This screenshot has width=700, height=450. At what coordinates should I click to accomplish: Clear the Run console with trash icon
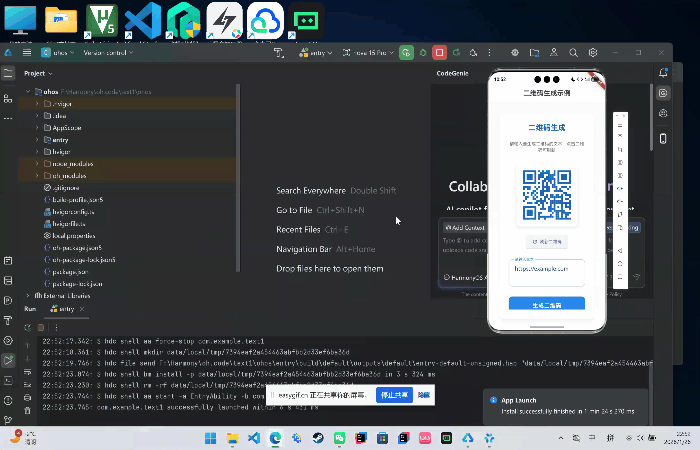tap(27, 410)
